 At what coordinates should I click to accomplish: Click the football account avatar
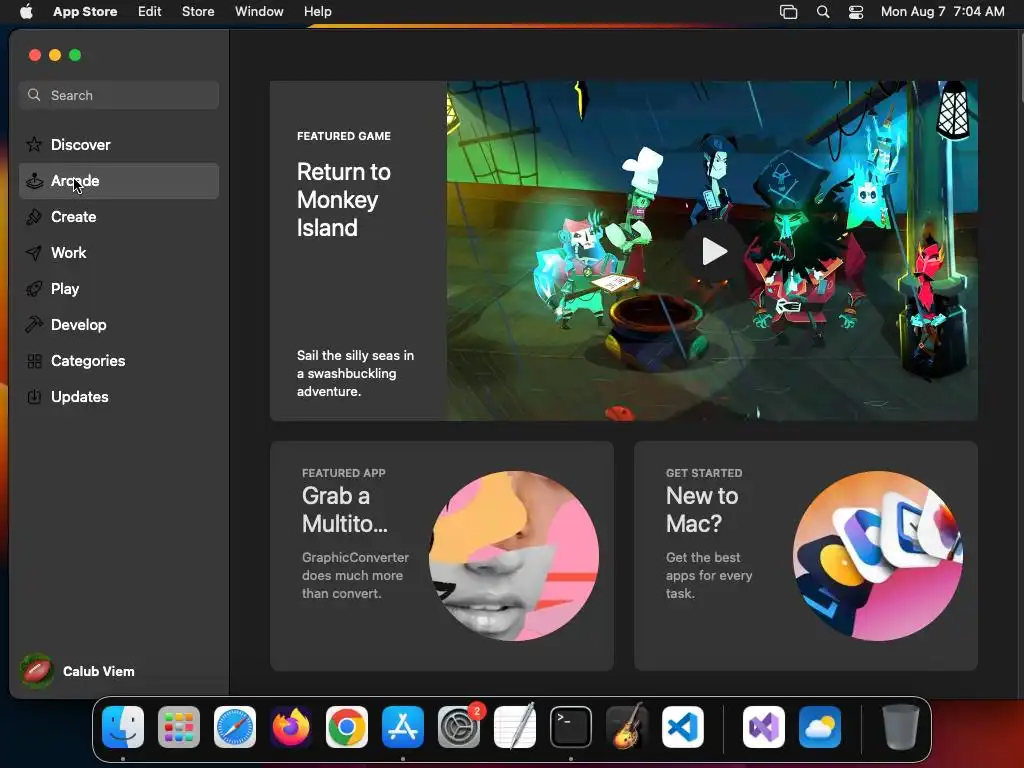pos(37,671)
